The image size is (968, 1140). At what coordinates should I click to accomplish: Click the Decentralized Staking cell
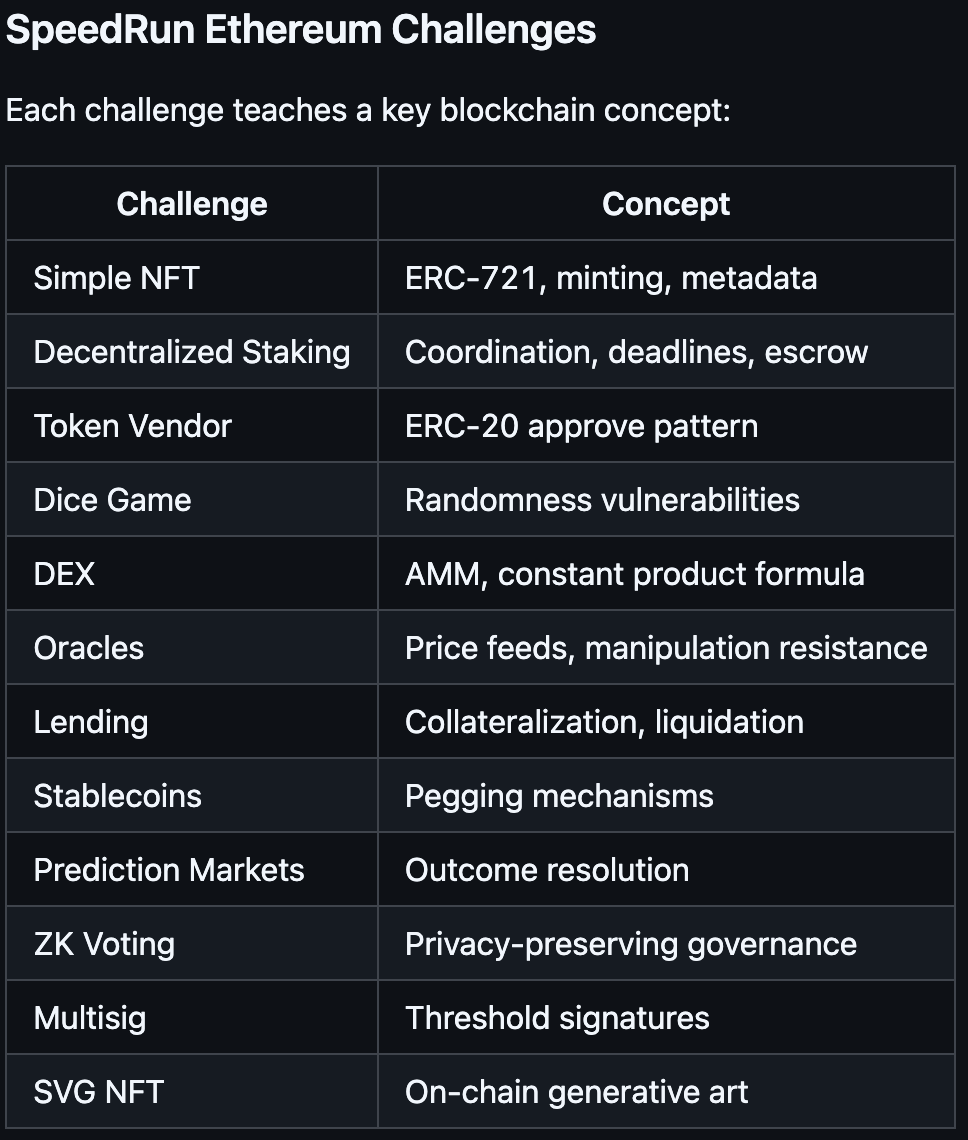point(192,352)
